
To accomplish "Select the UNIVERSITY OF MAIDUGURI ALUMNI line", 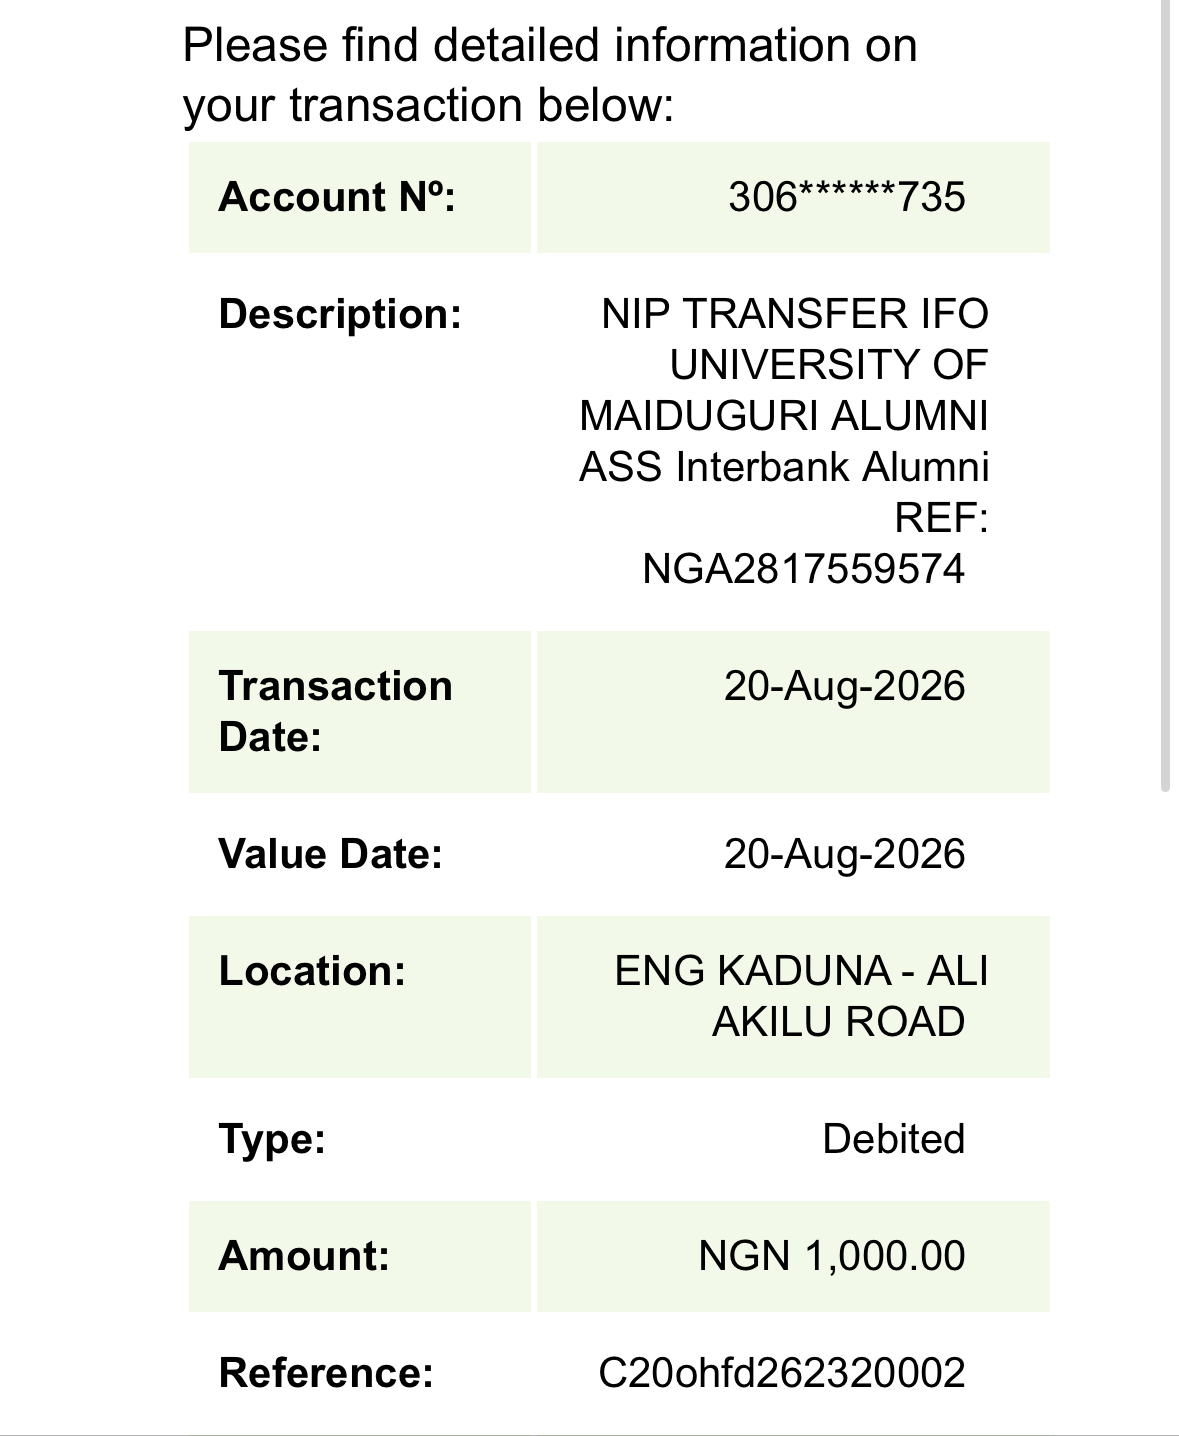I will [x=783, y=390].
